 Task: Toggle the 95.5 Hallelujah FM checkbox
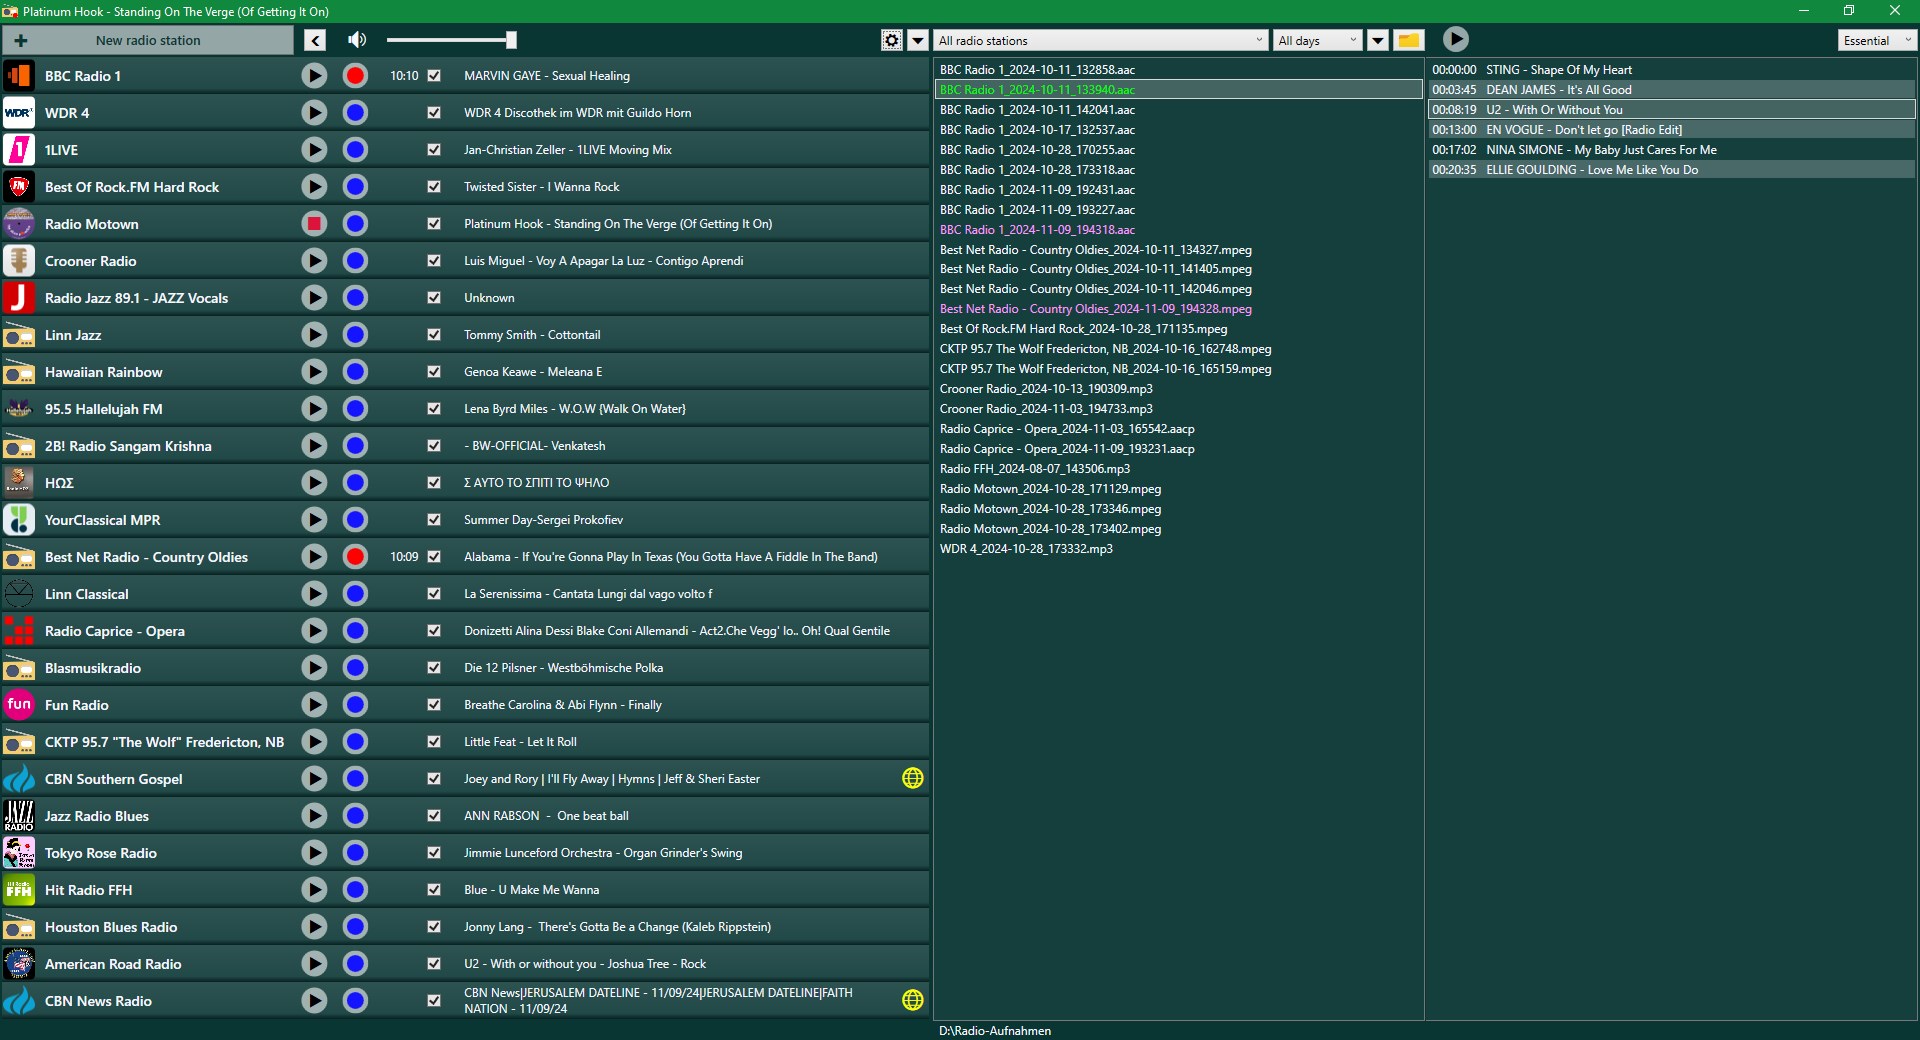(434, 408)
